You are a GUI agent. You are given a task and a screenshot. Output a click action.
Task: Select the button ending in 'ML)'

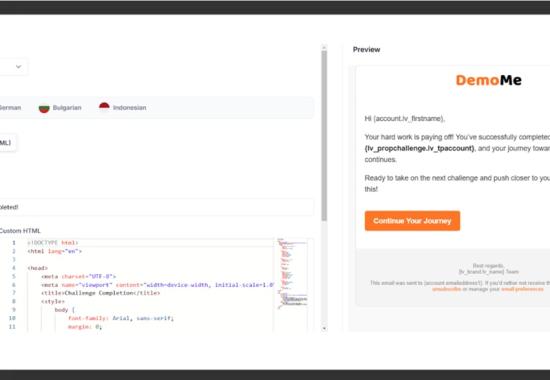[8, 142]
